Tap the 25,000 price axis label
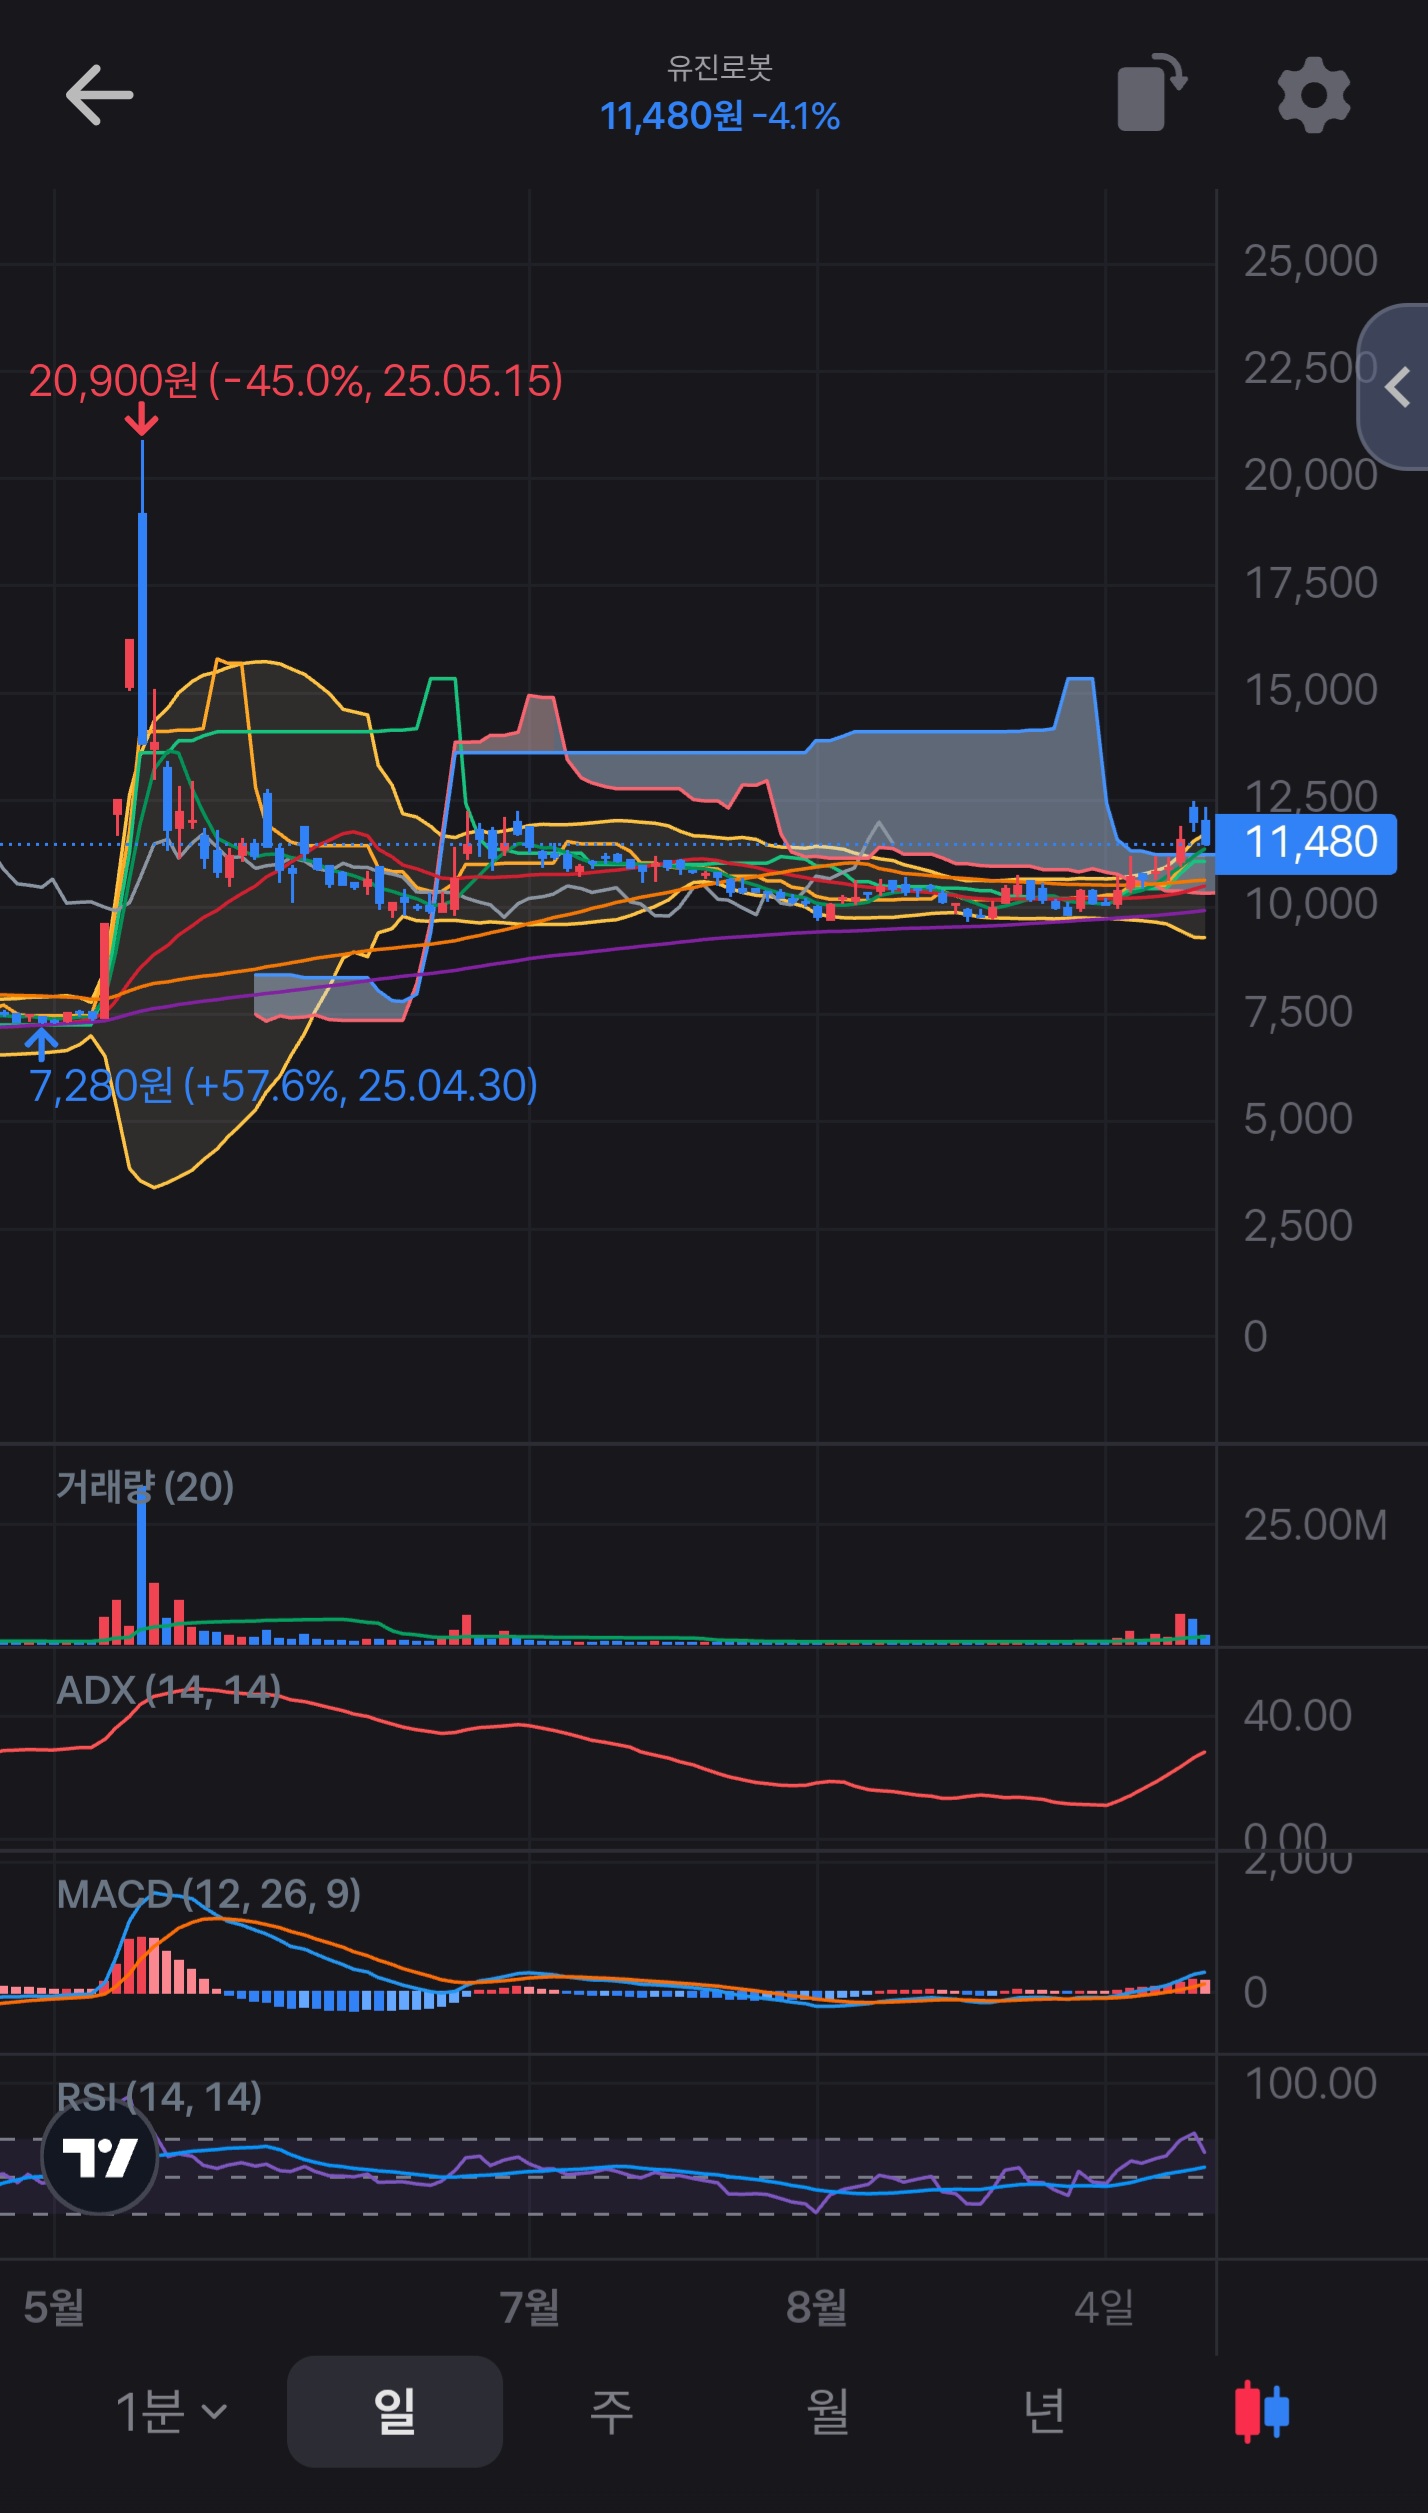1428x2513 pixels. pyautogui.click(x=1310, y=261)
